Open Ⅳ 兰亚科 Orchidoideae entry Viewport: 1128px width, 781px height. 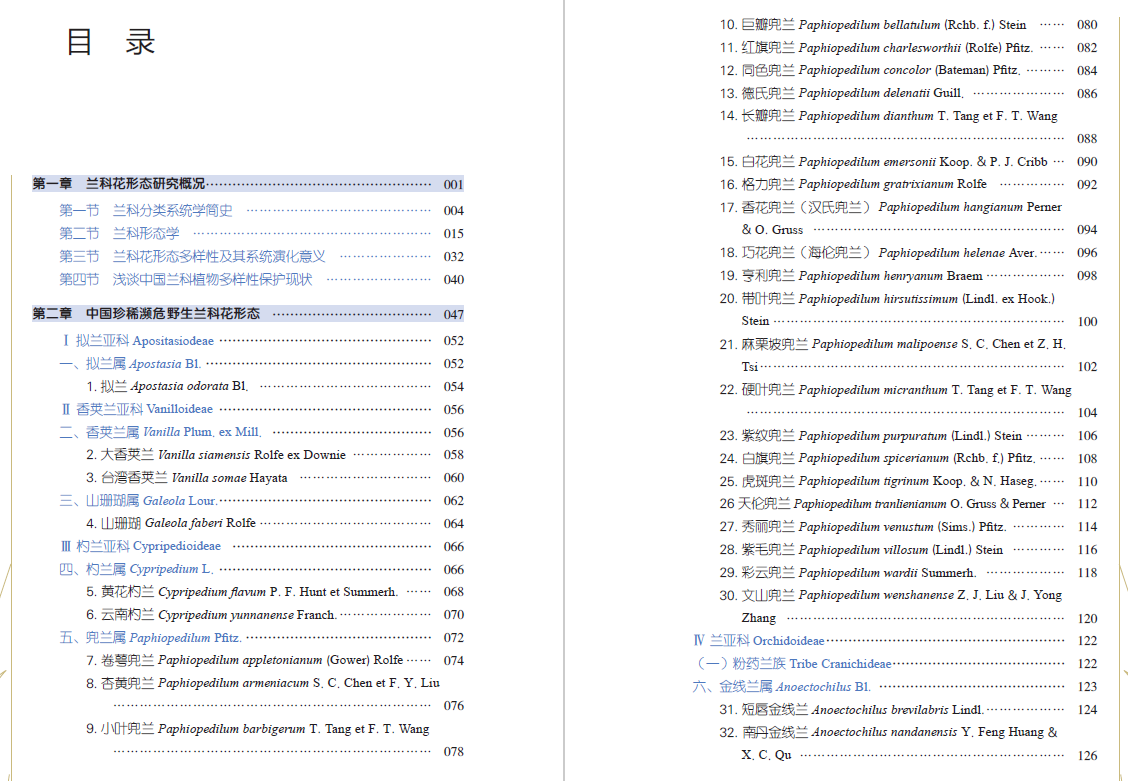coord(895,641)
